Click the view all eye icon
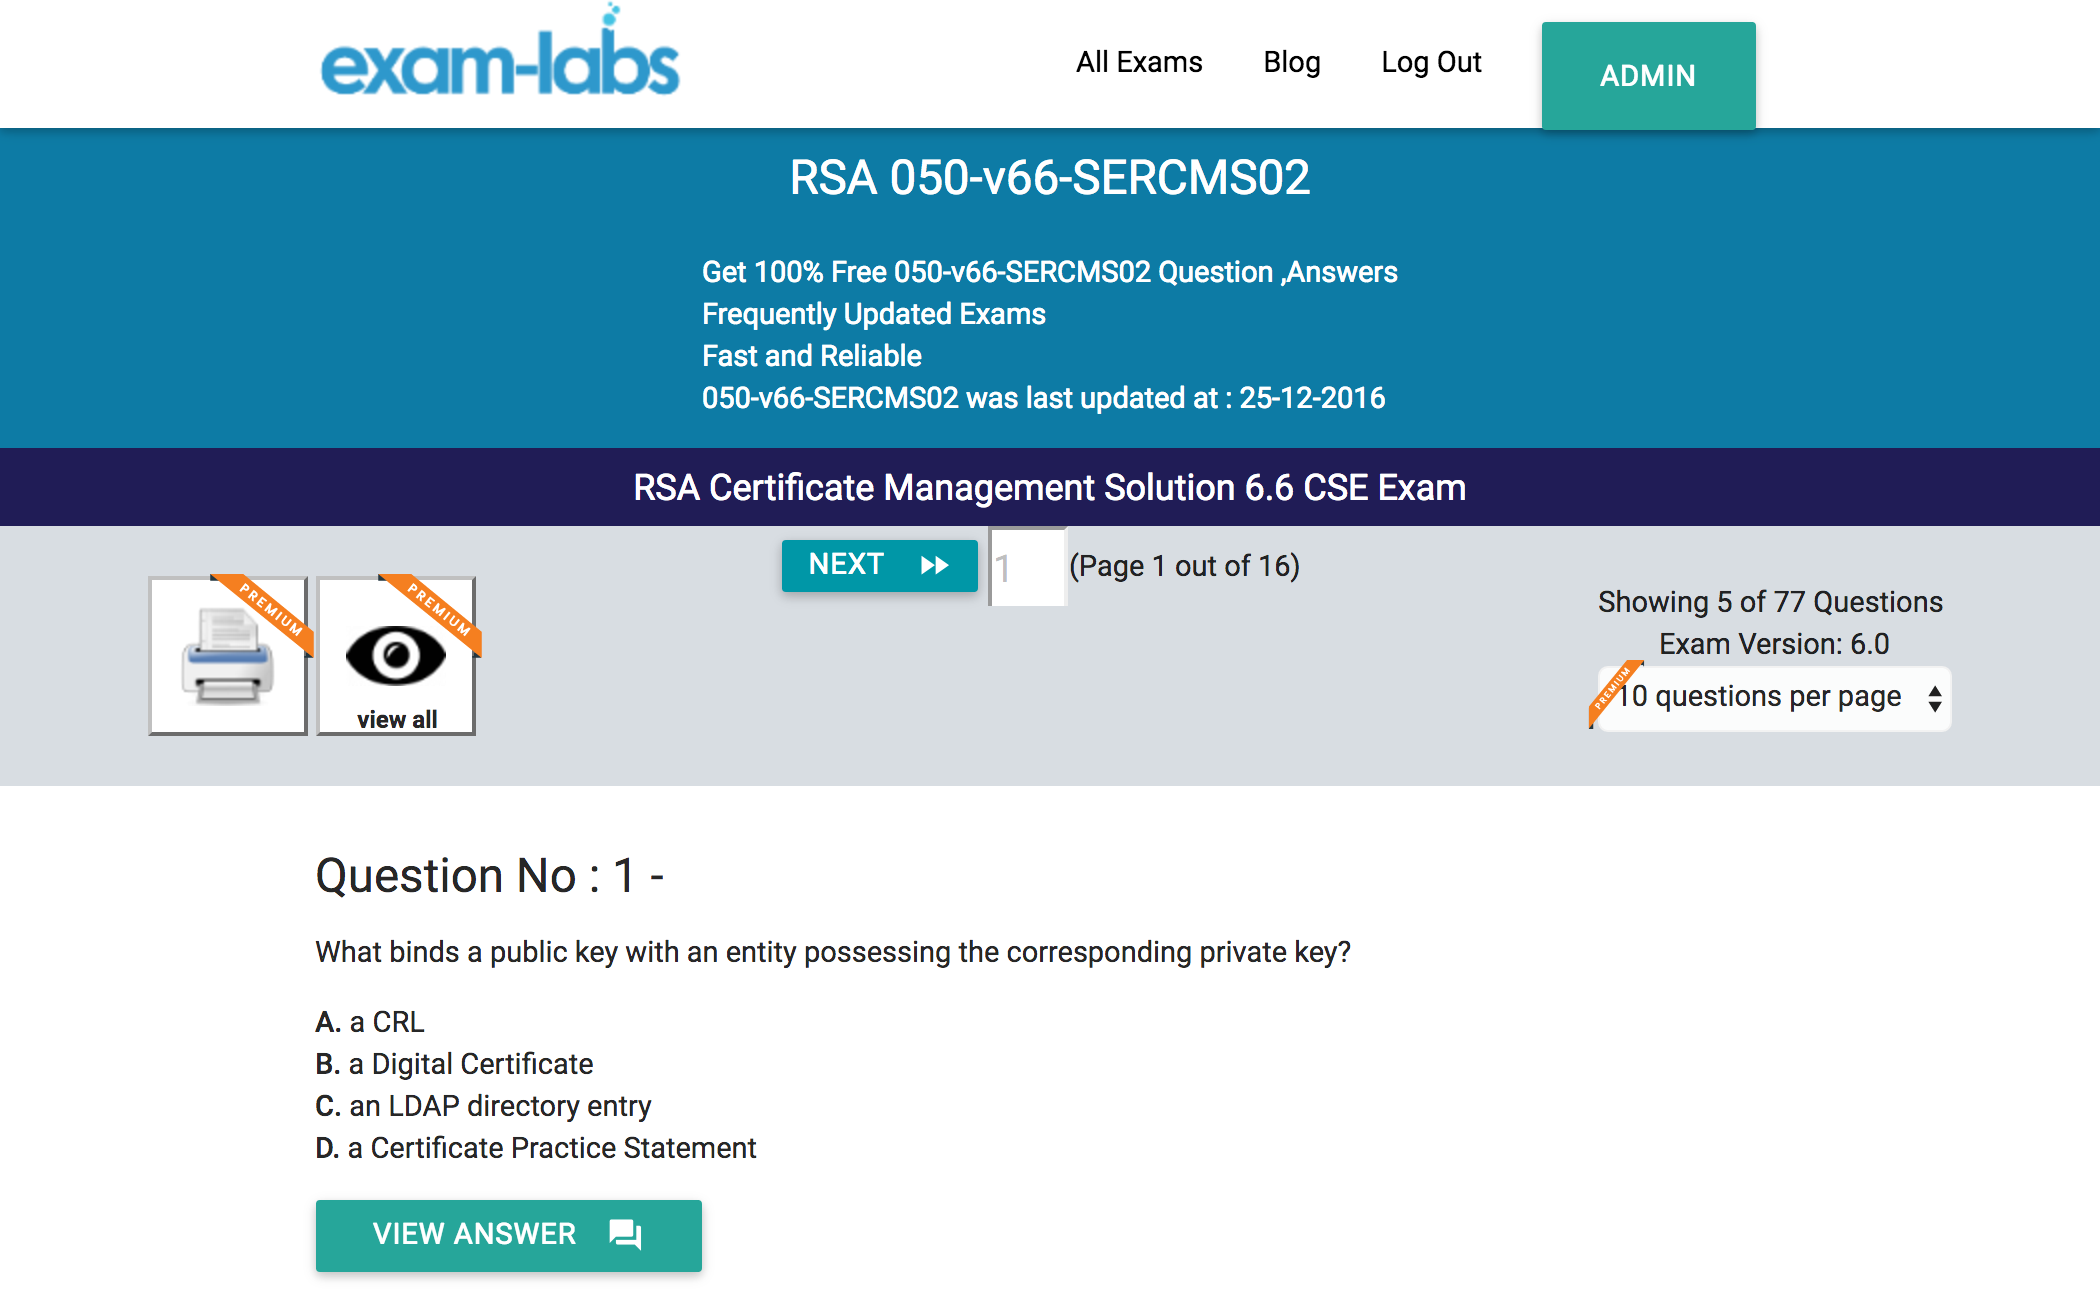The image size is (2100, 1310). [x=396, y=656]
